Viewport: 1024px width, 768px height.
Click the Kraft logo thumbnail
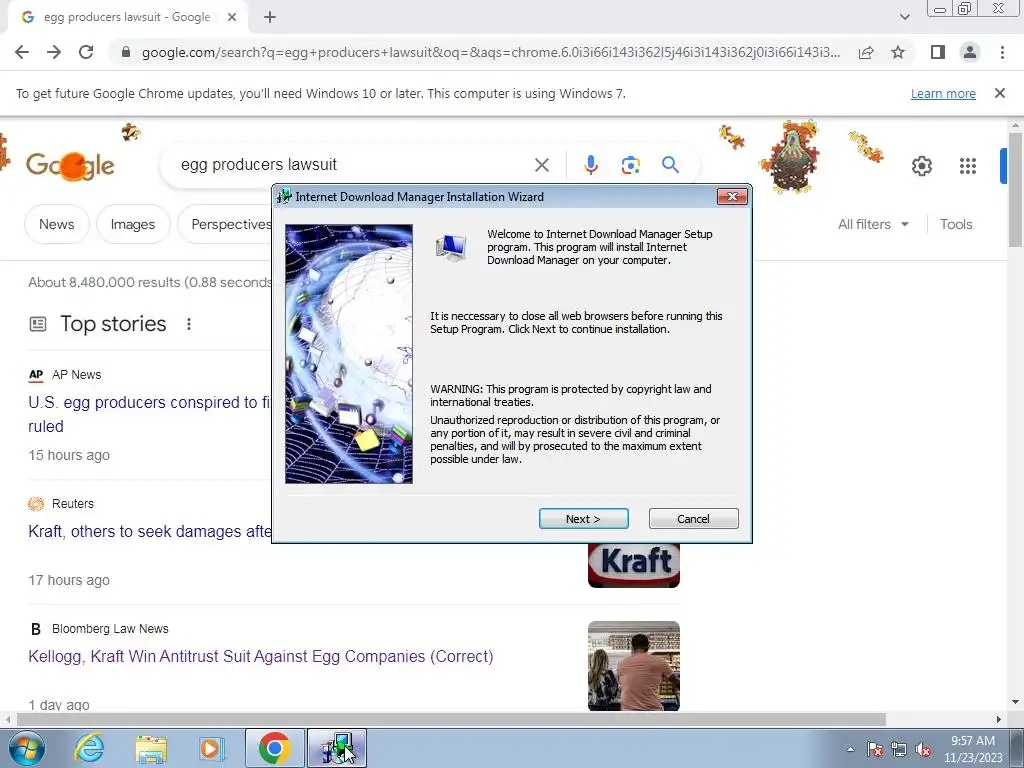click(x=633, y=565)
